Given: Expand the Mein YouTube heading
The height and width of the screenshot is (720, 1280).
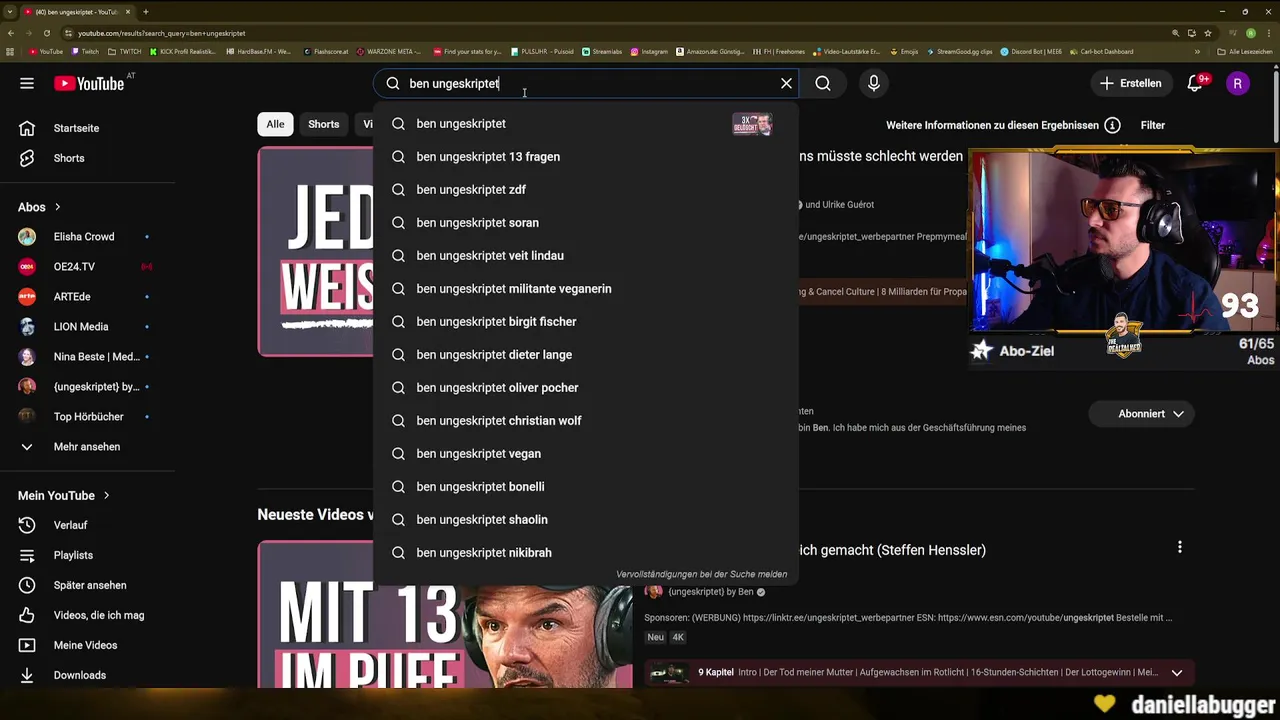Looking at the screenshot, I should (64, 495).
